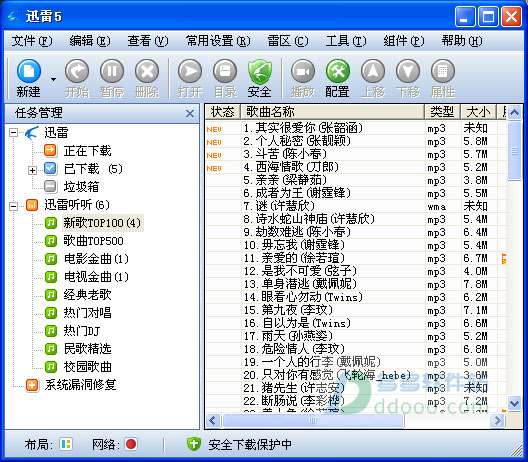Collapse the 迅雷听听 (6) tree node

(x=13, y=206)
